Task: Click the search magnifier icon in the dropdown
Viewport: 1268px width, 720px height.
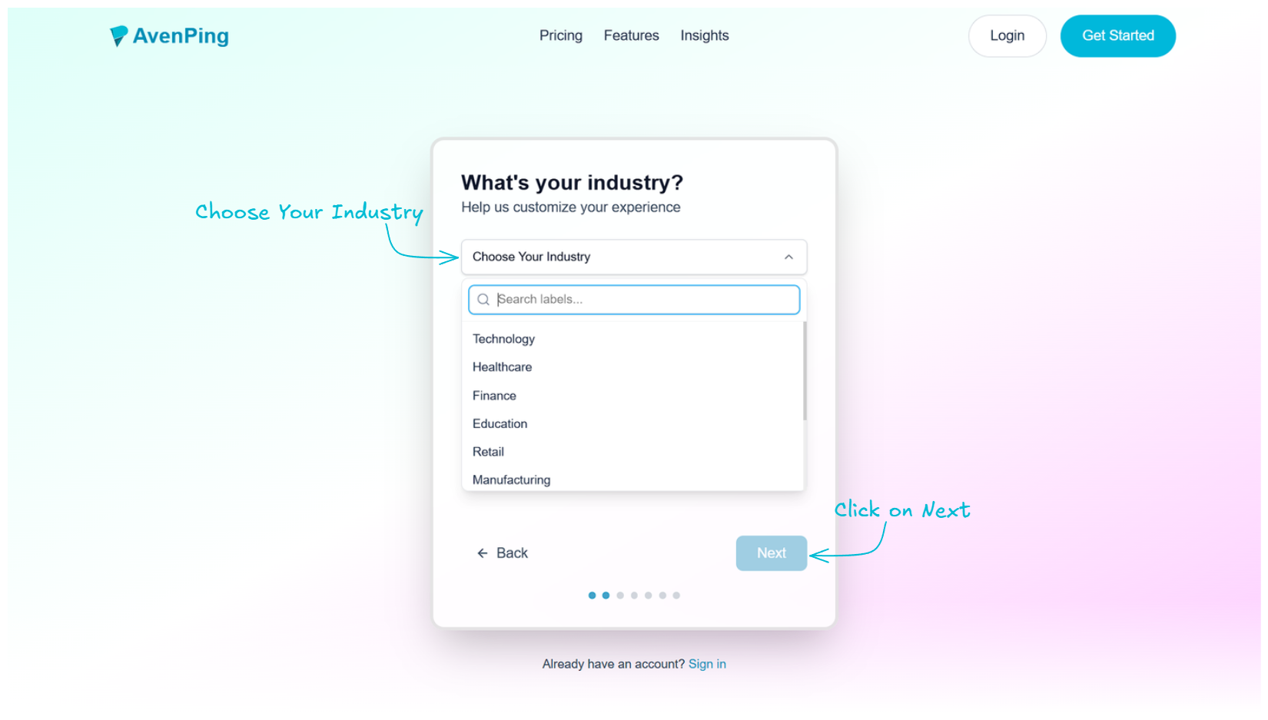Action: point(483,299)
